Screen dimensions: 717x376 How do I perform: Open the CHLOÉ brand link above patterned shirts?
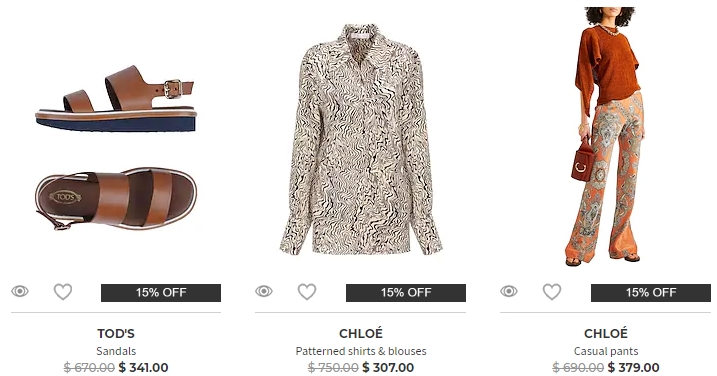361,333
